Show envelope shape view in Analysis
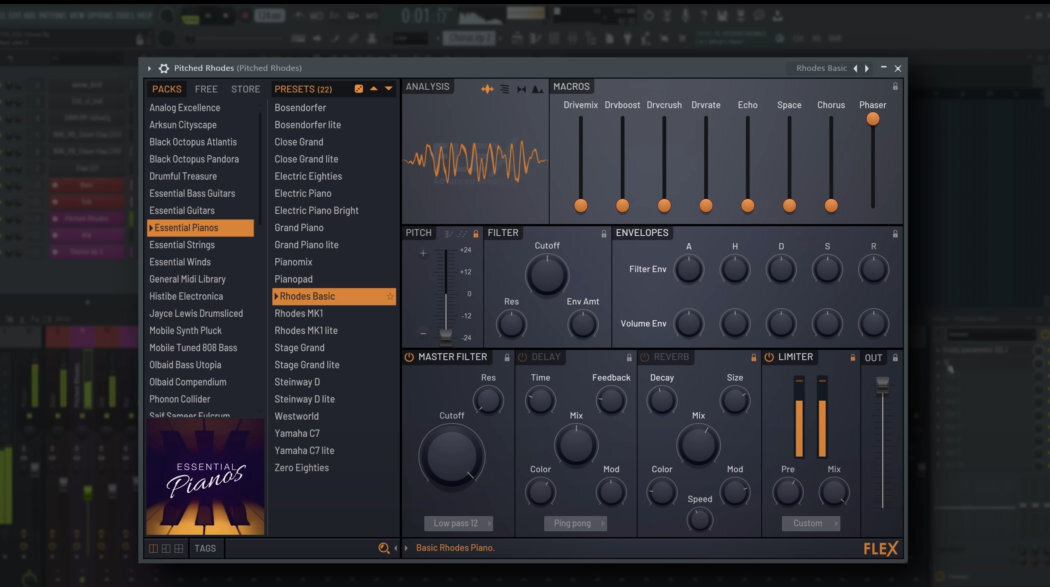Viewport: 1050px width, 587px height. pos(537,89)
